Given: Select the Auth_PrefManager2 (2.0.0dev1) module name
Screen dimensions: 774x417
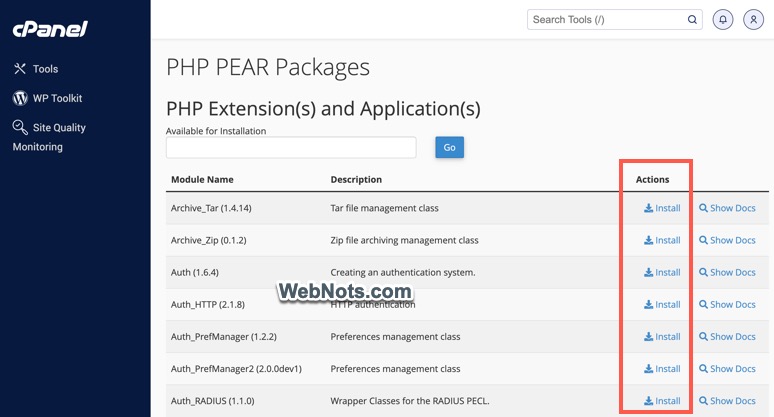Looking at the screenshot, I should [x=236, y=369].
